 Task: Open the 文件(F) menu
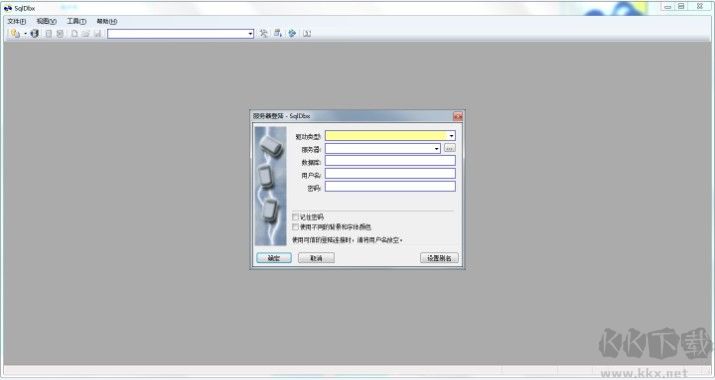(16, 21)
